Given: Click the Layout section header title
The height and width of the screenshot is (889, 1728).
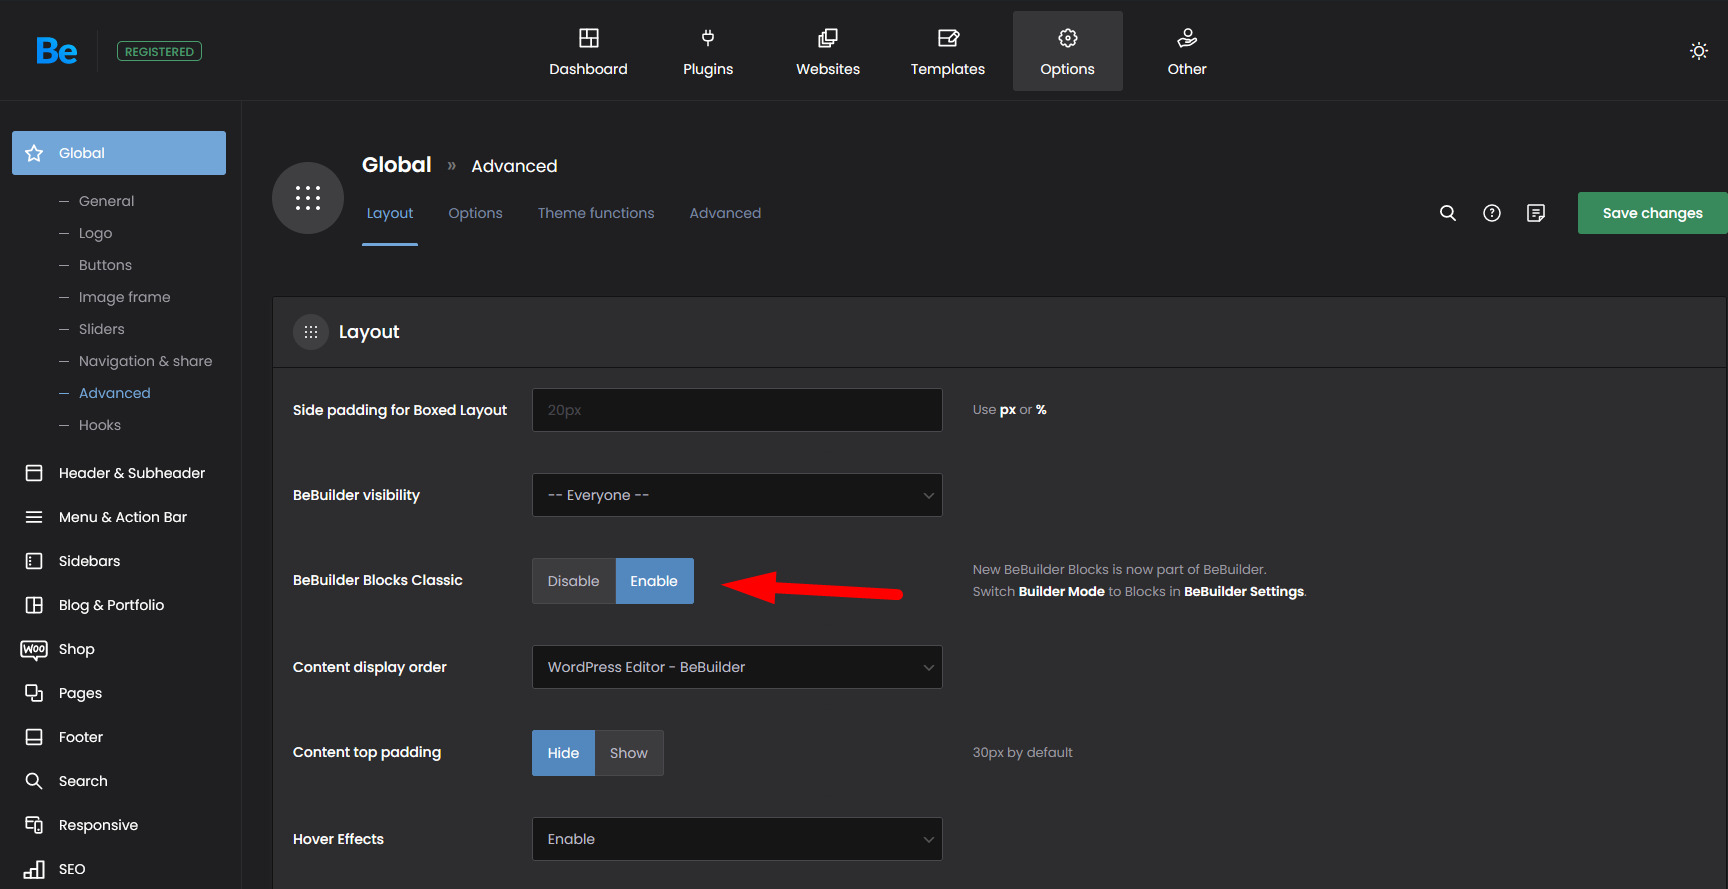Looking at the screenshot, I should point(369,332).
